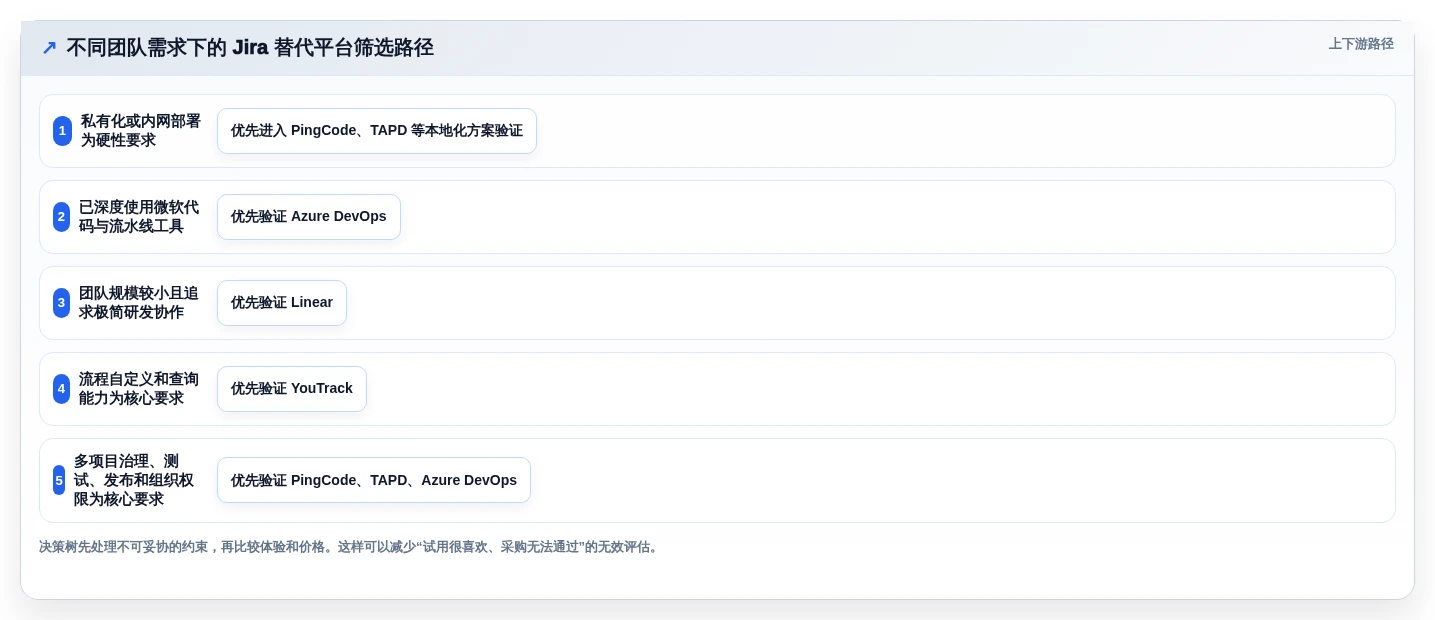Click 优先验证 Azure DevOps chip

309,217
